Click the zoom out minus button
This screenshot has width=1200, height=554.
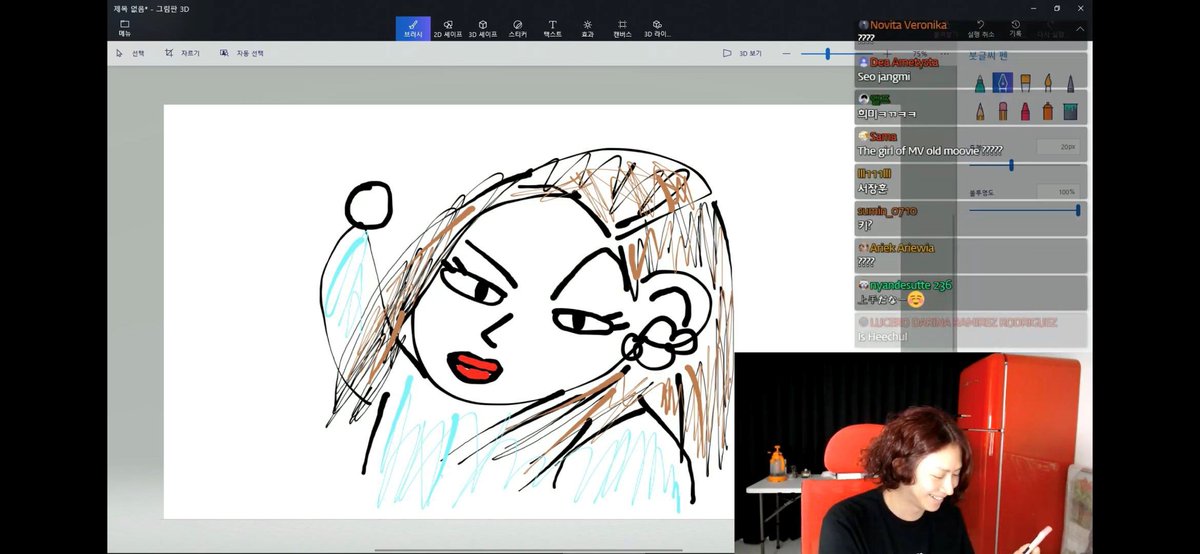click(x=786, y=53)
